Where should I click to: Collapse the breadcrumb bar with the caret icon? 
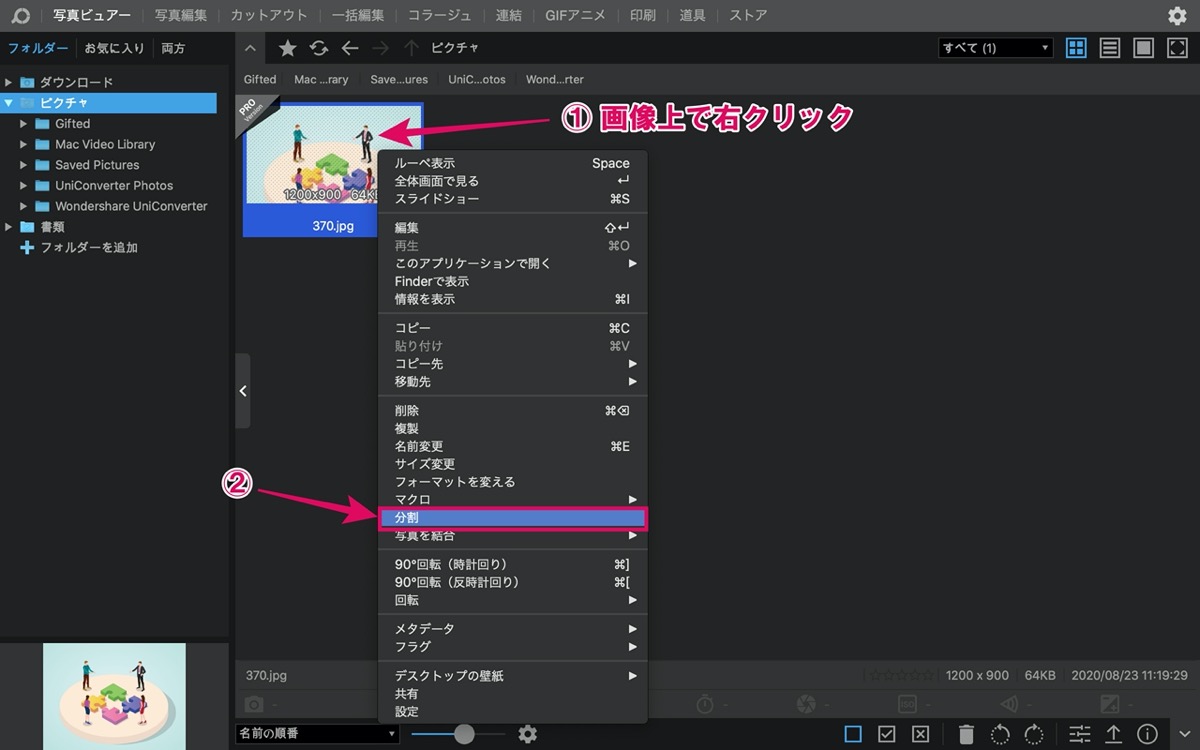250,48
